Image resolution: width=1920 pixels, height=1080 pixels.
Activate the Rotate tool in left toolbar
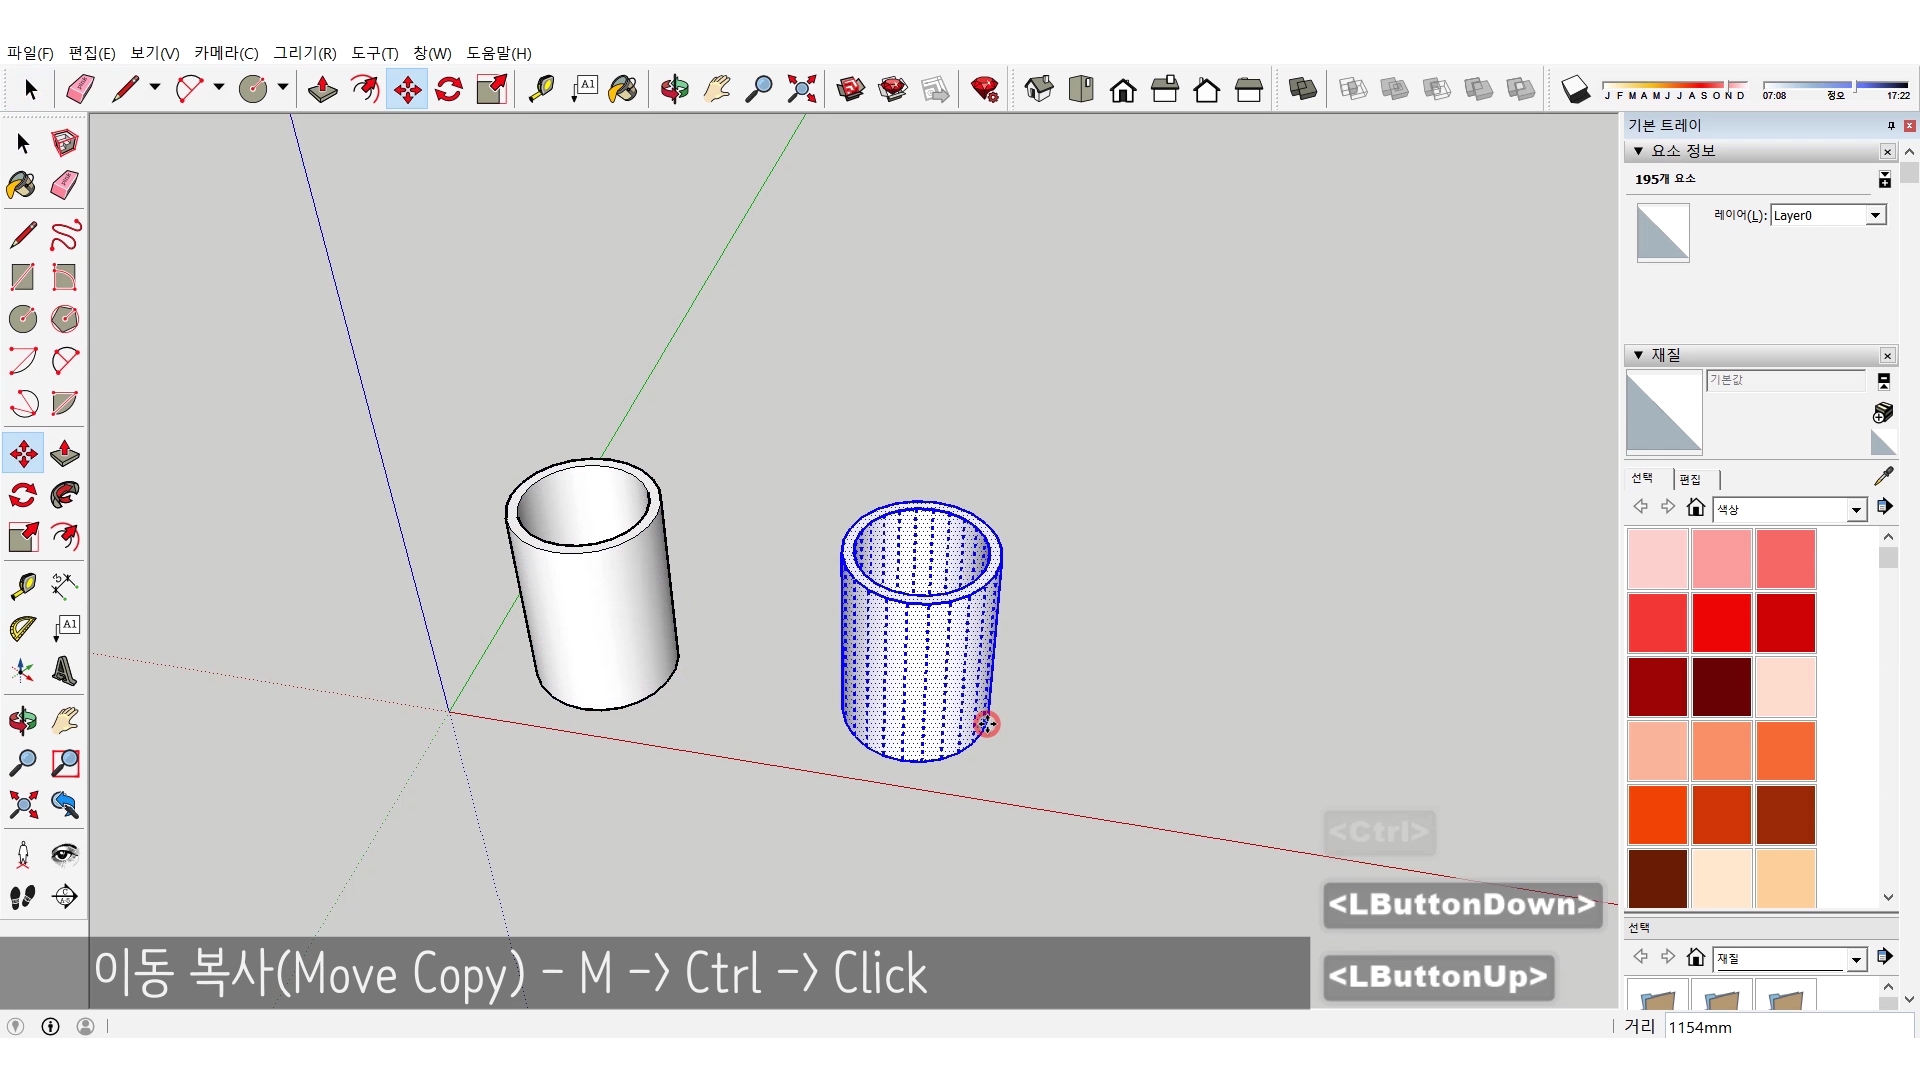(x=23, y=495)
